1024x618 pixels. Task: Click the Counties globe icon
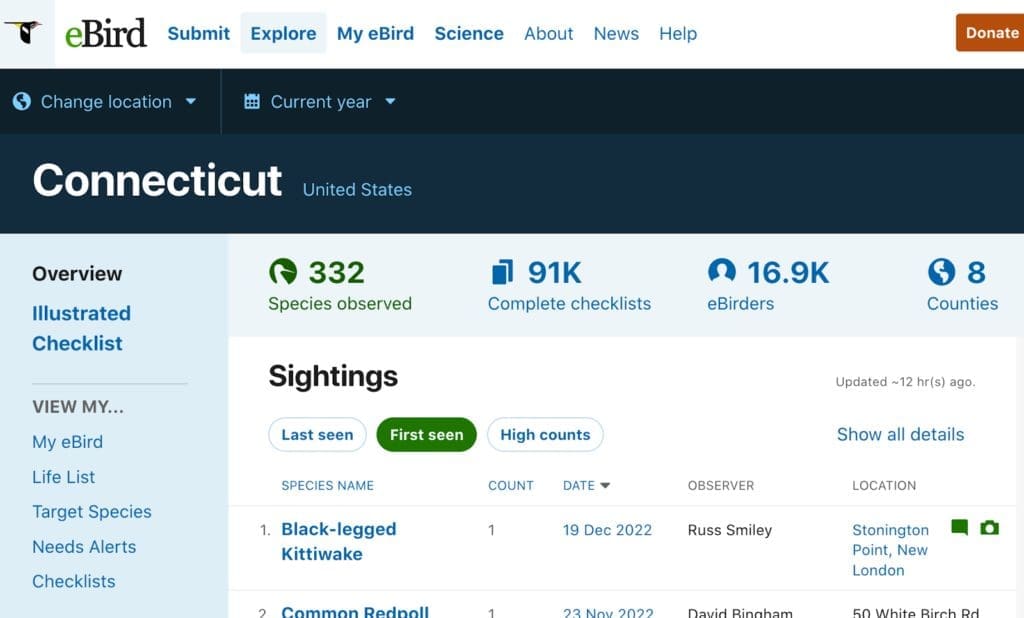pyautogui.click(x=941, y=272)
